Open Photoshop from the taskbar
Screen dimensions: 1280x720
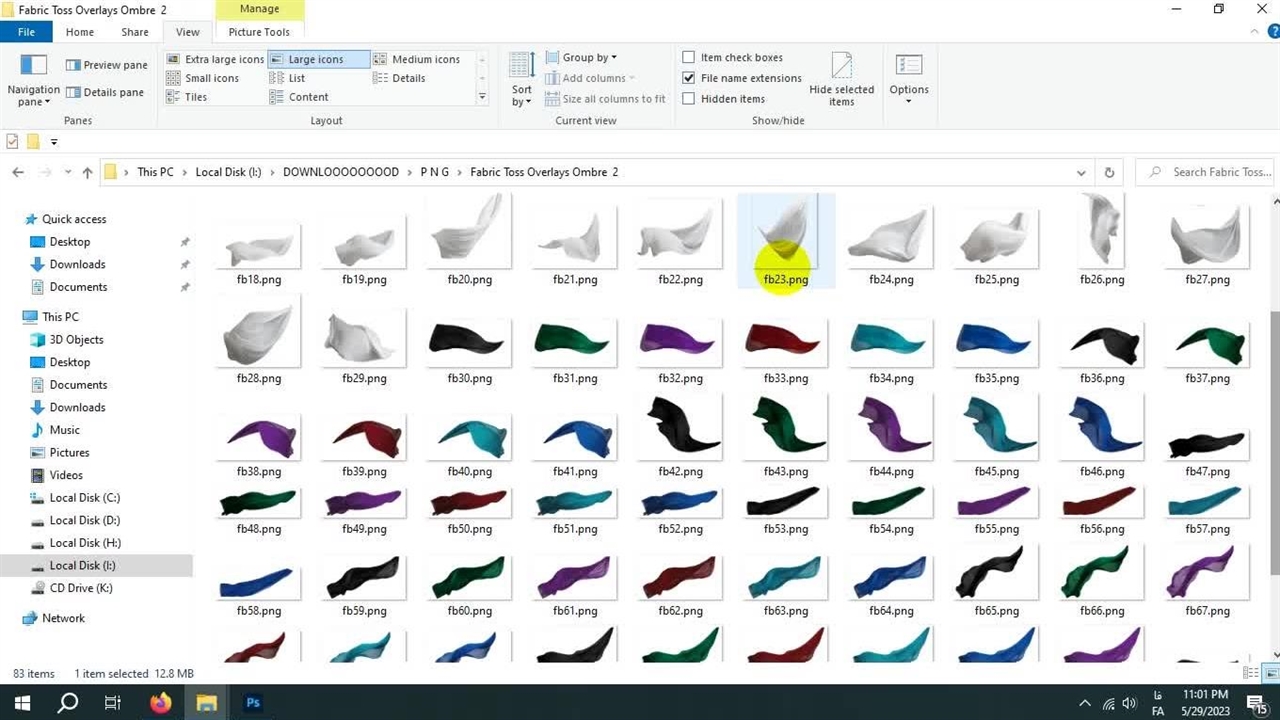(253, 703)
